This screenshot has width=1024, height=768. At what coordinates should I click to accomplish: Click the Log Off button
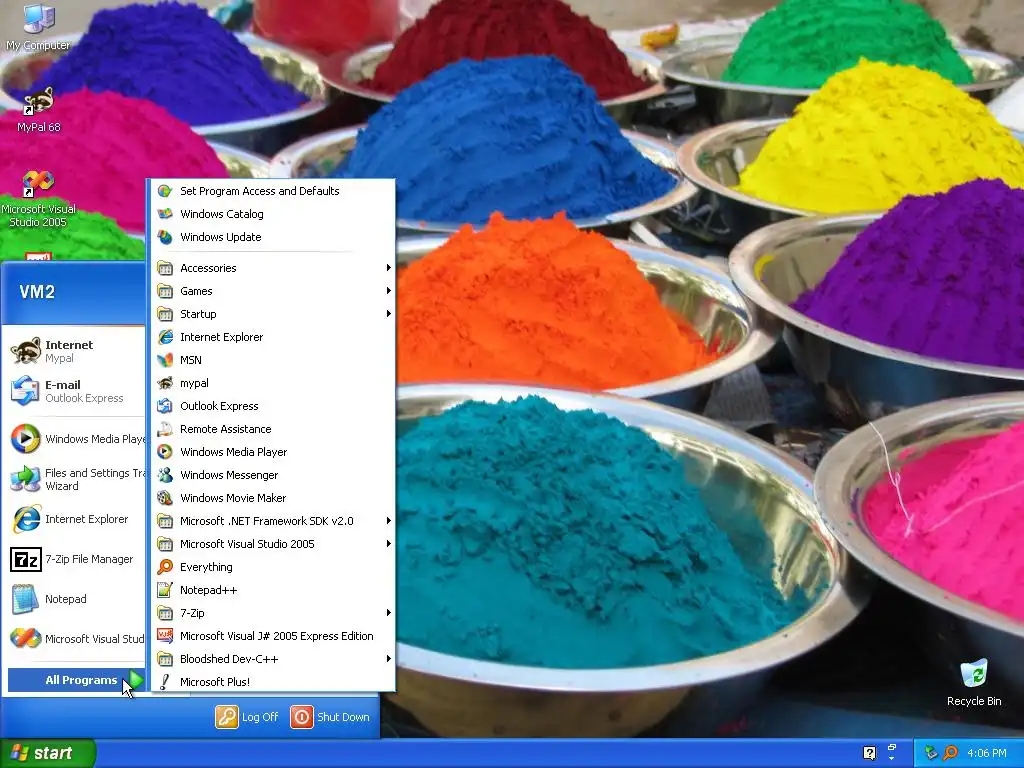[x=248, y=716]
